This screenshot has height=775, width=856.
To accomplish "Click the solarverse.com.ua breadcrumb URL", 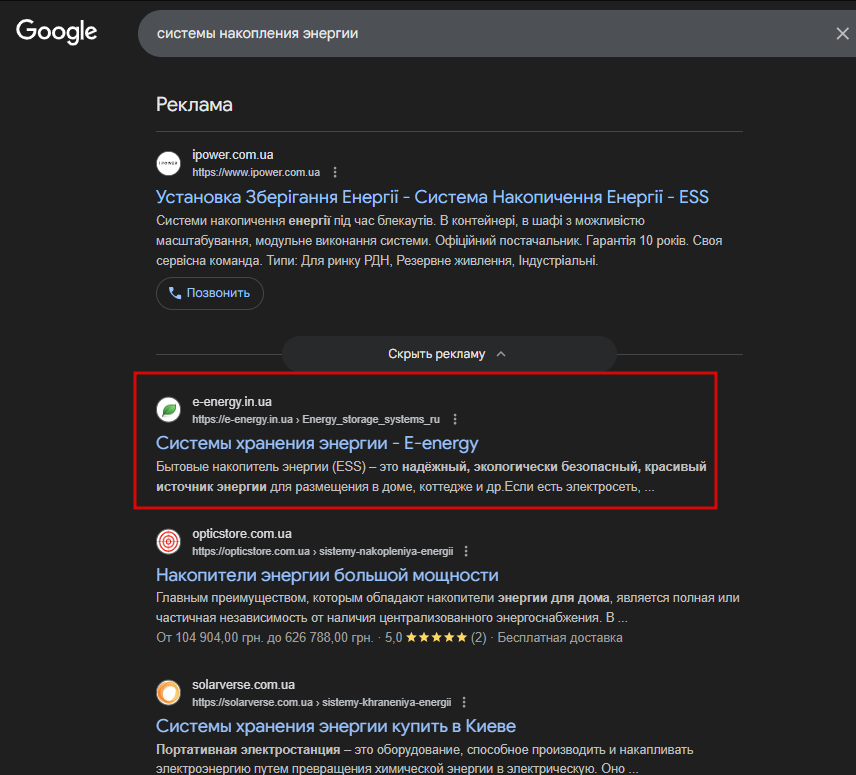I will [321, 702].
